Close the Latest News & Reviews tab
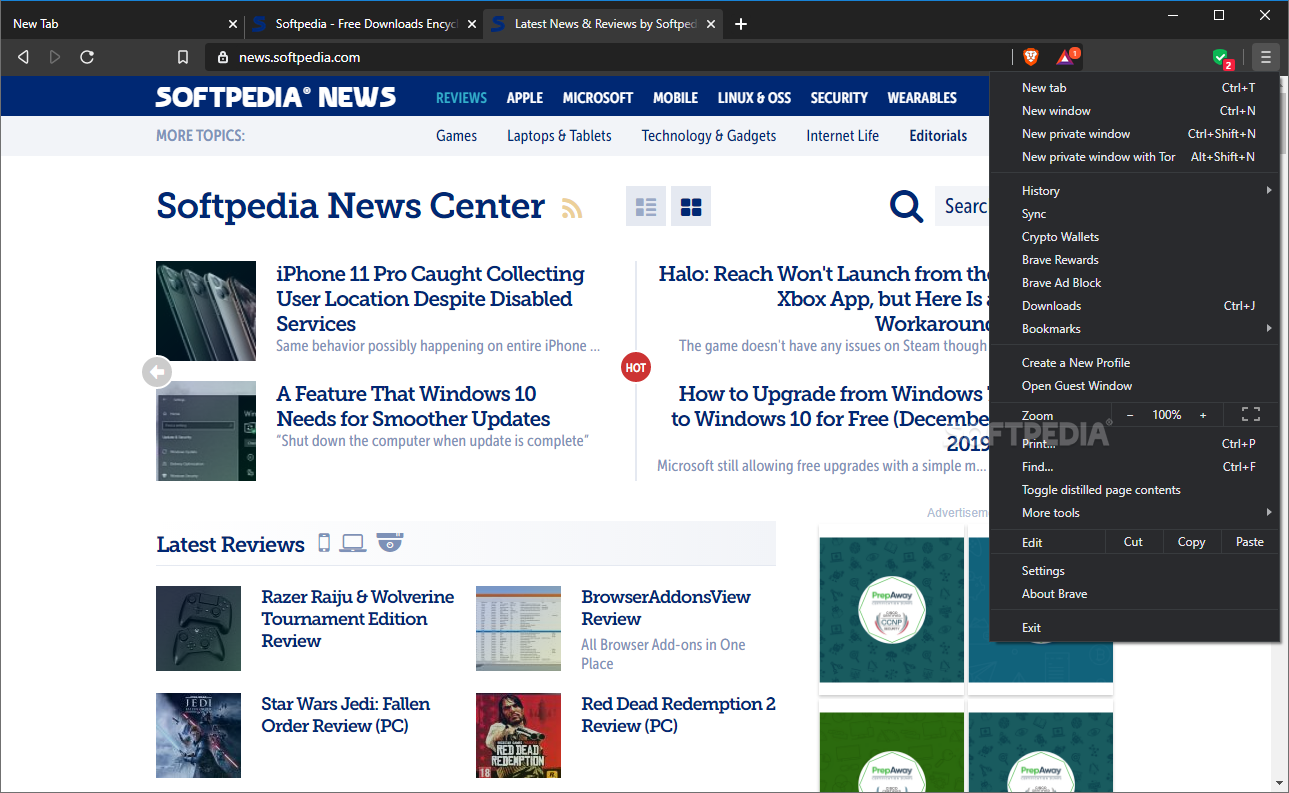Image resolution: width=1289 pixels, height=793 pixels. pyautogui.click(x=711, y=24)
